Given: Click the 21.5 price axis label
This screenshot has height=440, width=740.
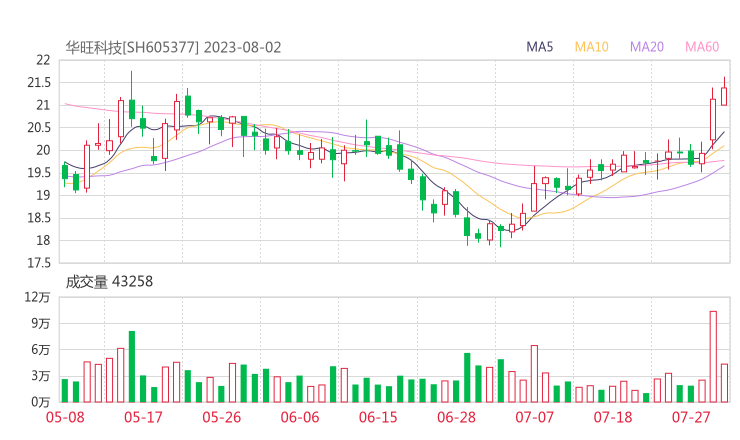Looking at the screenshot, I should (x=39, y=83).
